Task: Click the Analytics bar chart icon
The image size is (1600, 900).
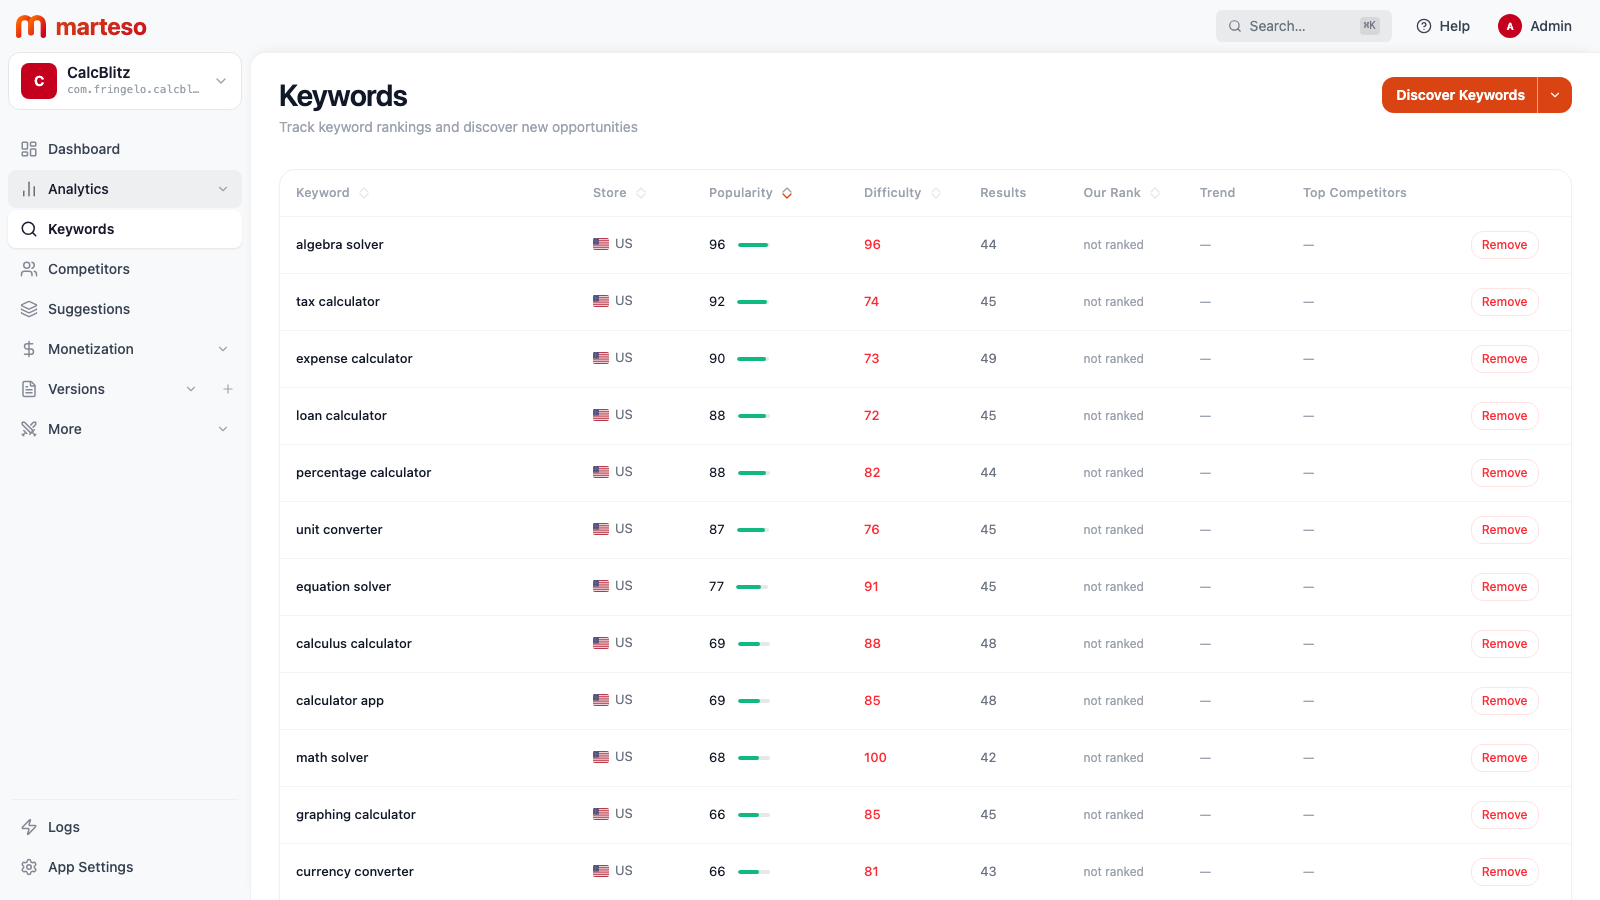Action: point(29,189)
